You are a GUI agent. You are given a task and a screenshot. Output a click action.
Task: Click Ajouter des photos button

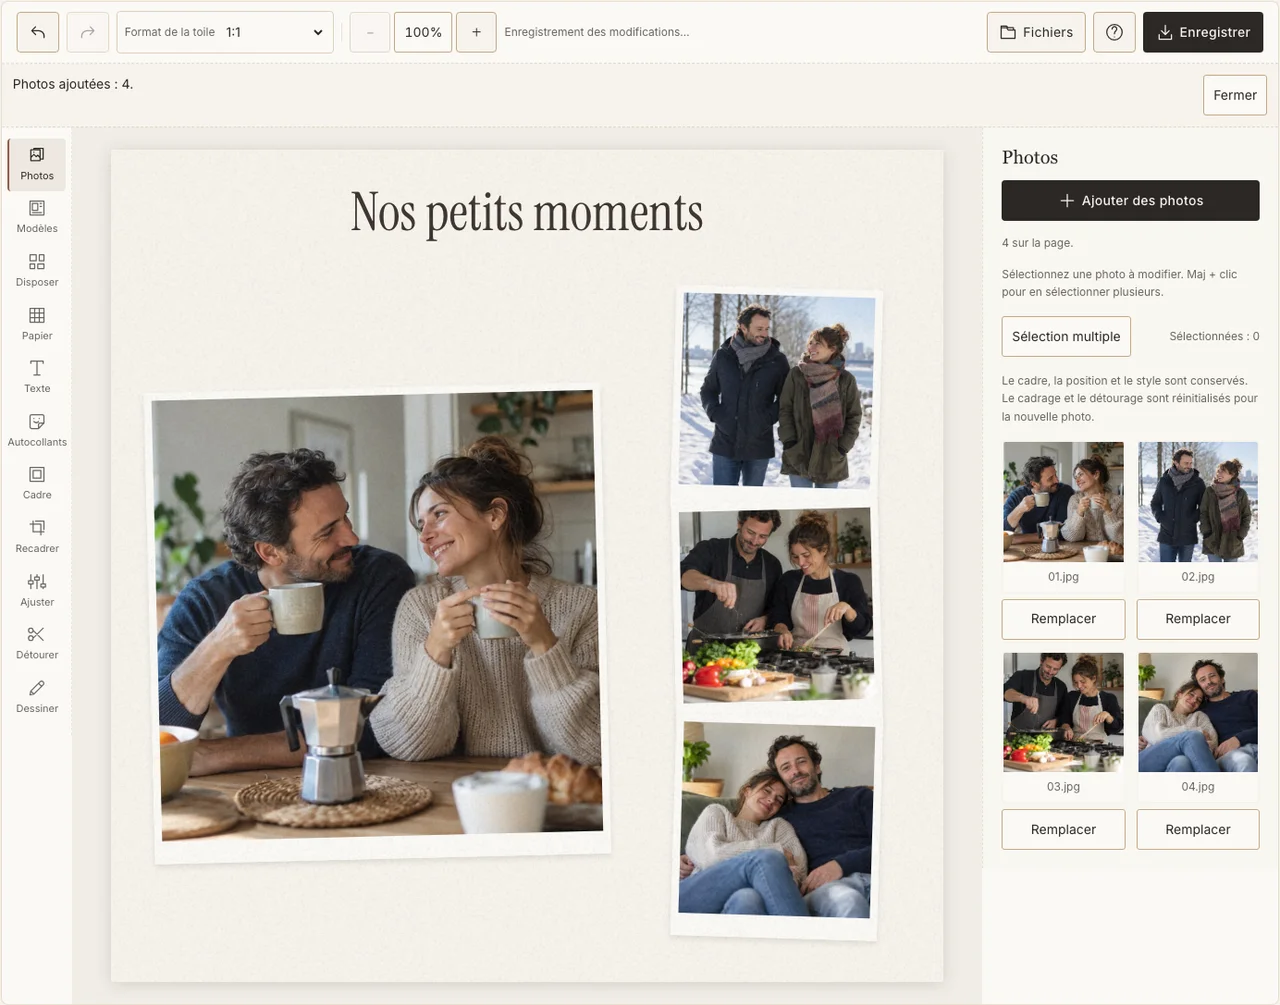click(x=1130, y=200)
